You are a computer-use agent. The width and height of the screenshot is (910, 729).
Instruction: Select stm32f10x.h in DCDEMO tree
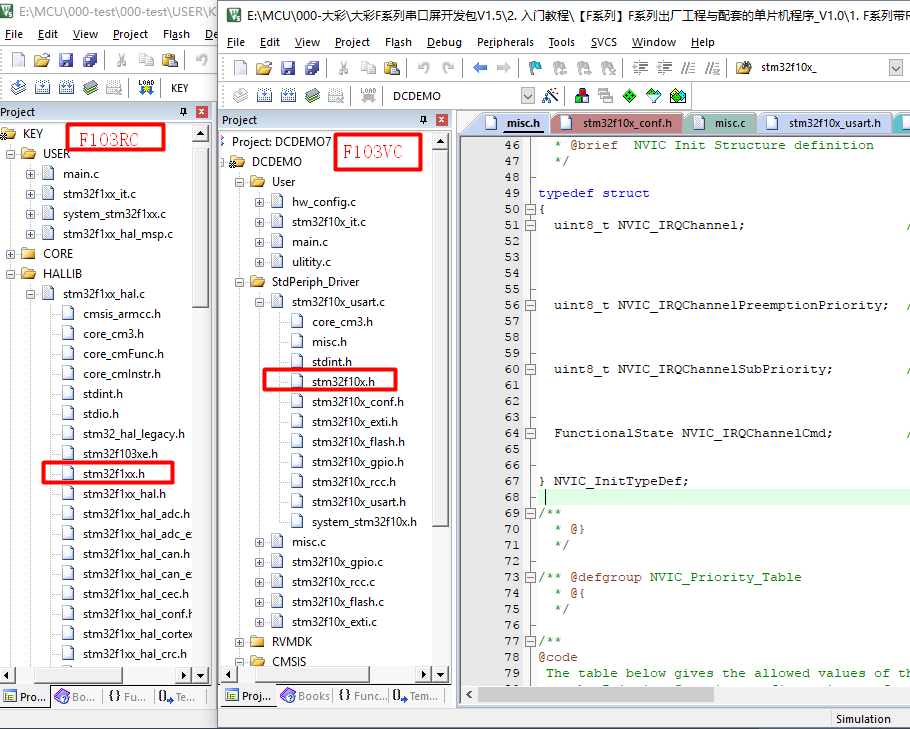point(343,382)
